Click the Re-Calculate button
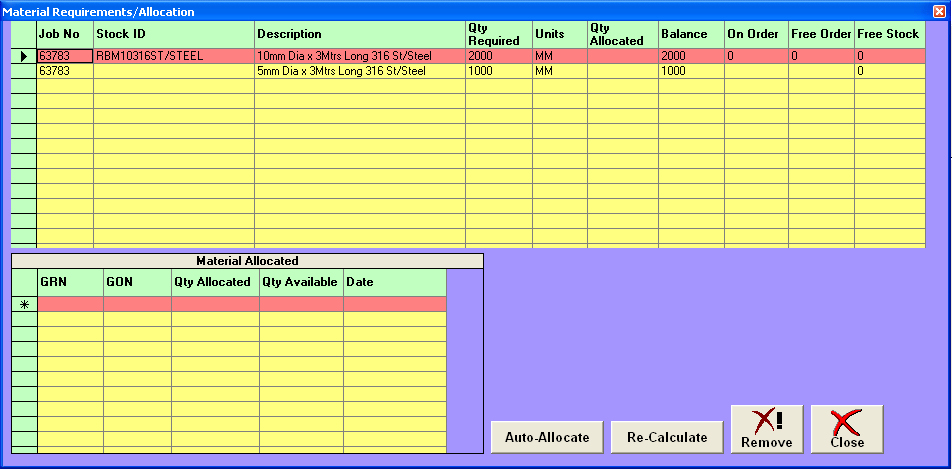The height and width of the screenshot is (469, 952). pyautogui.click(x=667, y=437)
